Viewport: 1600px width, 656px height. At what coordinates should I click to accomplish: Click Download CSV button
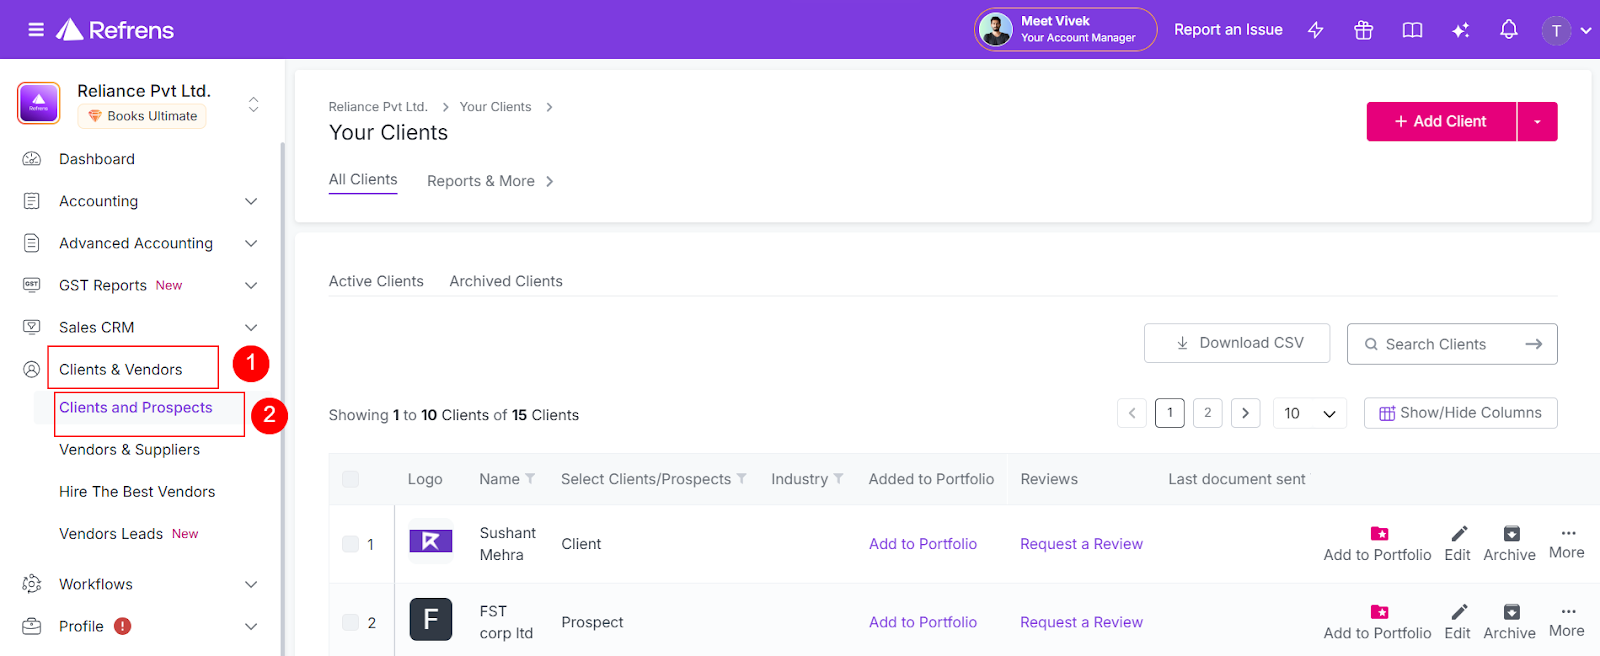coord(1237,343)
